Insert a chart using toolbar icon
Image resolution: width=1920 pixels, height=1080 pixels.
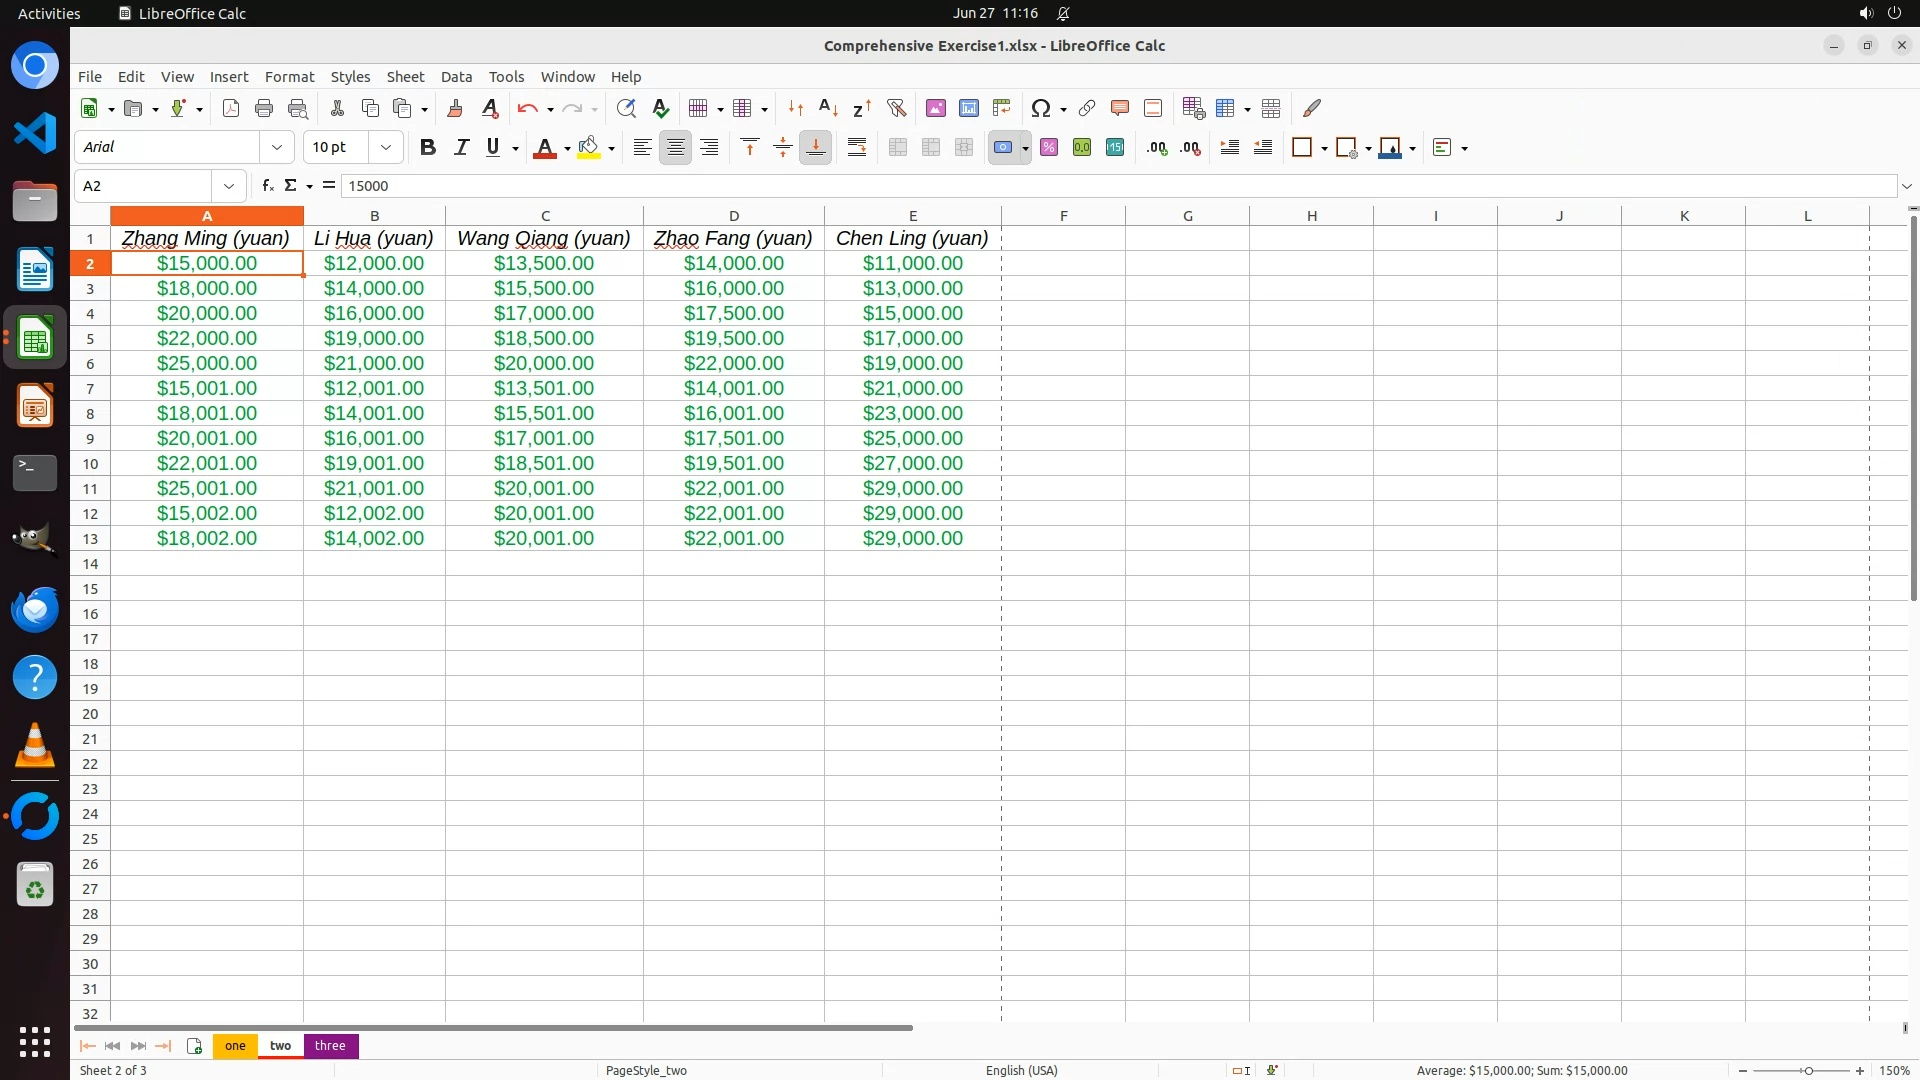968,108
